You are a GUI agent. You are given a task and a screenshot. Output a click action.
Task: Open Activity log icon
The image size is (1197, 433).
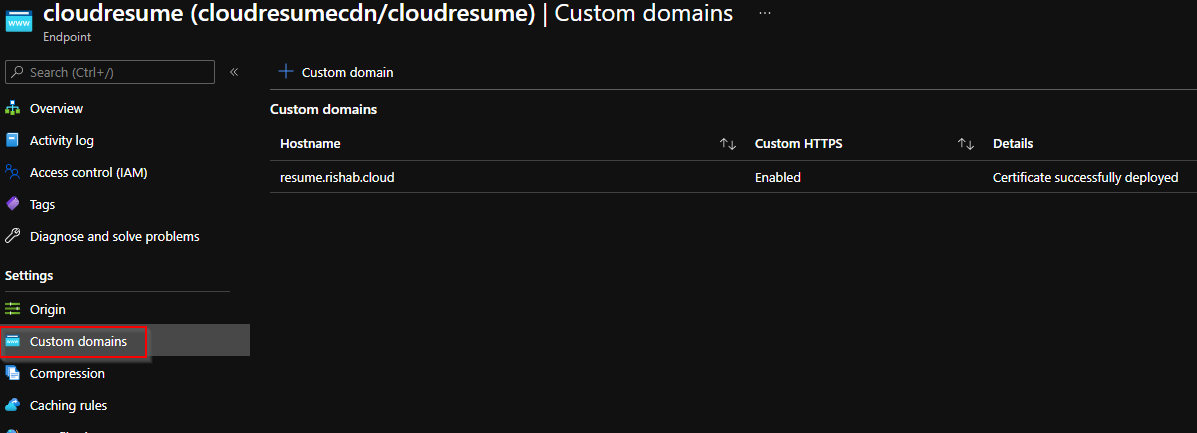12,141
